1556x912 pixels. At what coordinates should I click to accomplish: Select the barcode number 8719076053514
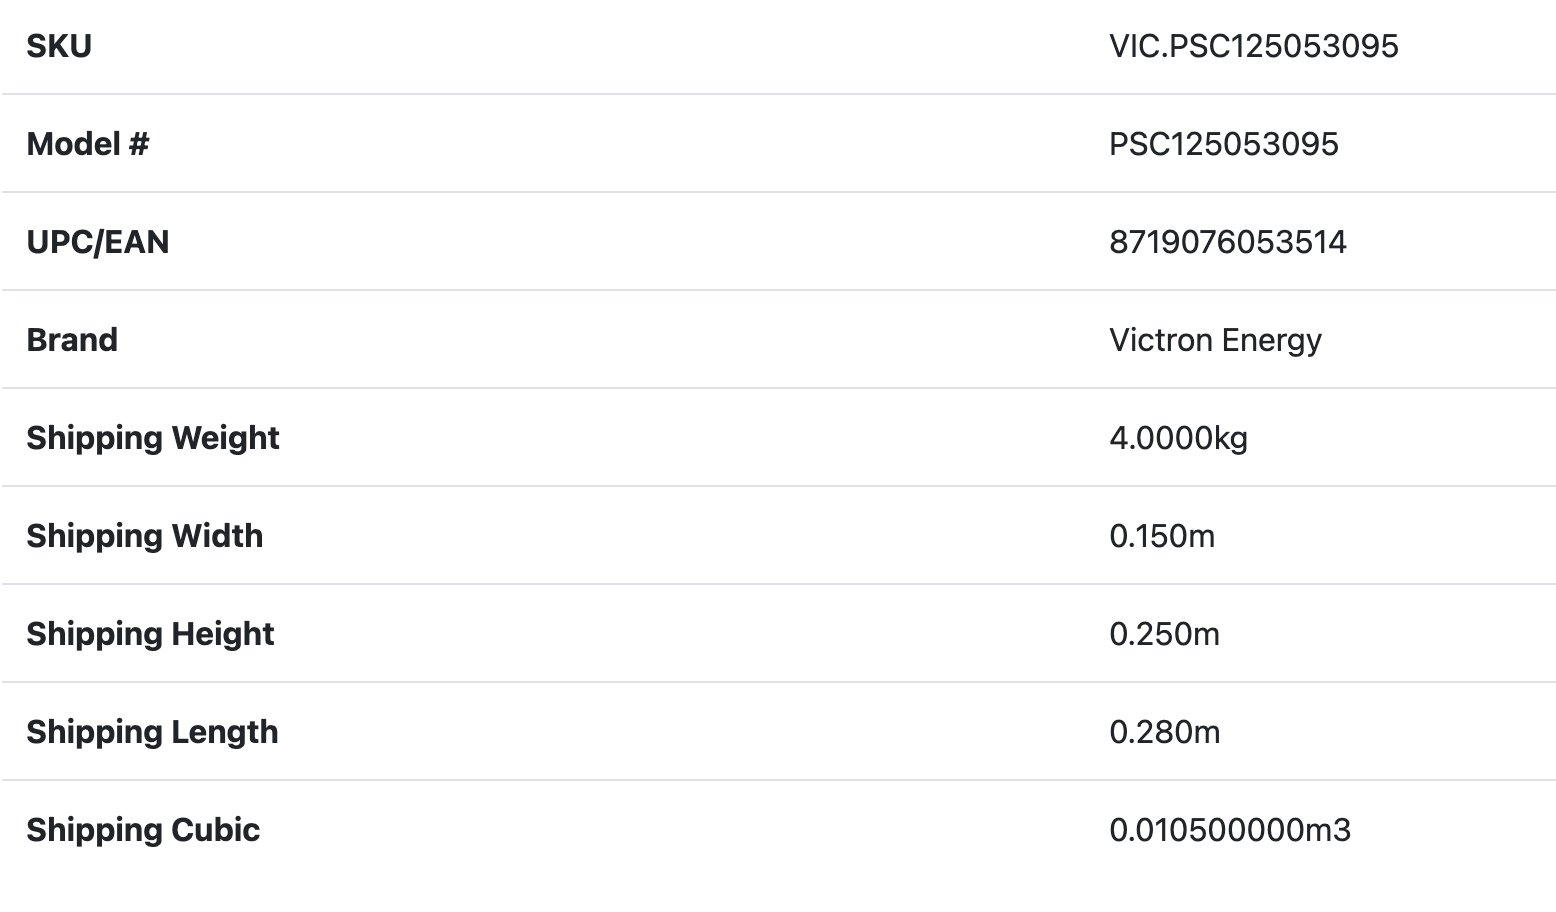pyautogui.click(x=1227, y=242)
